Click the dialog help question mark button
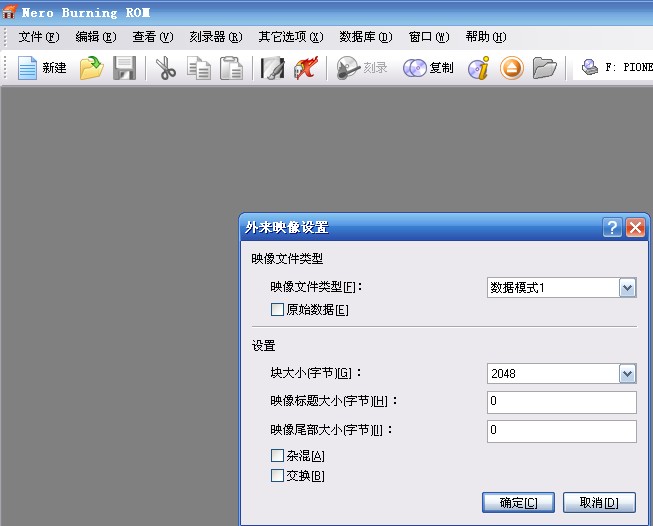Image resolution: width=653 pixels, height=526 pixels. [612, 227]
